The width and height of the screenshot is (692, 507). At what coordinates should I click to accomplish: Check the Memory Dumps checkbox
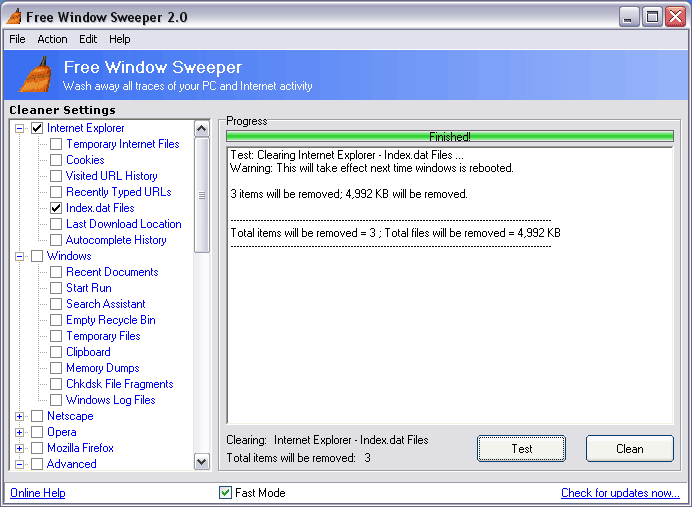(56, 368)
